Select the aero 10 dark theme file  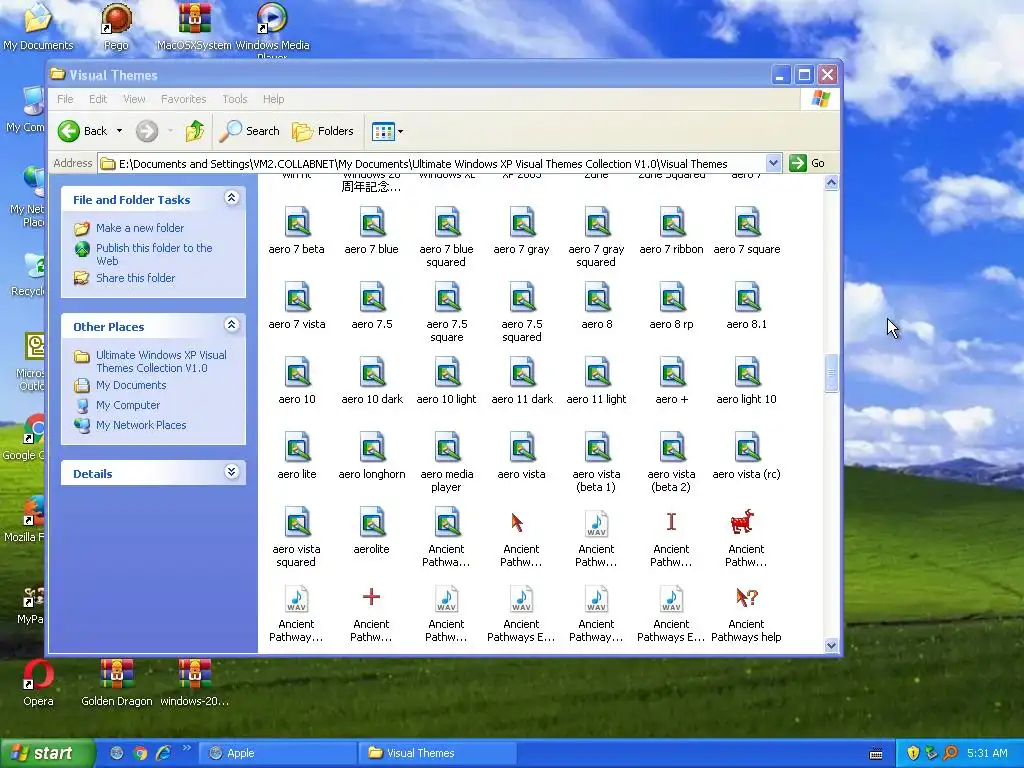[372, 381]
